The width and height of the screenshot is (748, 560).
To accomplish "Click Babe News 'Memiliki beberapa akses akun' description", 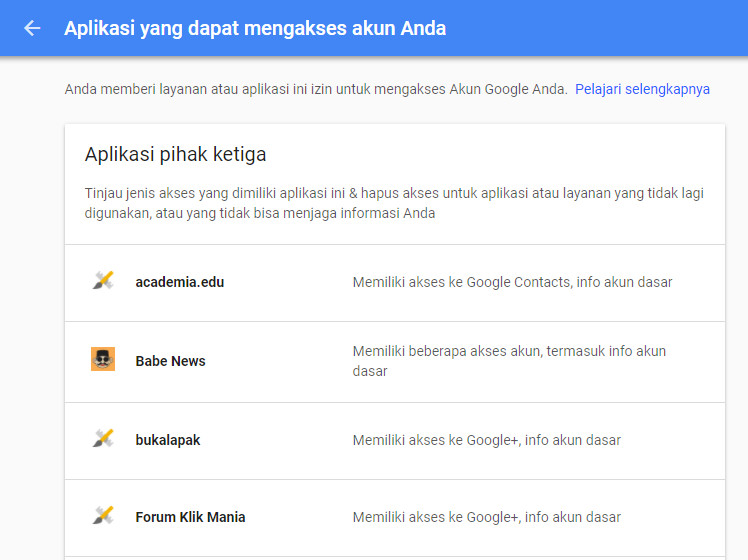I will pyautogui.click(x=509, y=361).
